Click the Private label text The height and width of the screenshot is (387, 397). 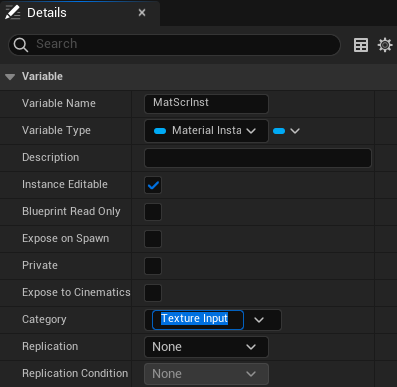(40, 265)
